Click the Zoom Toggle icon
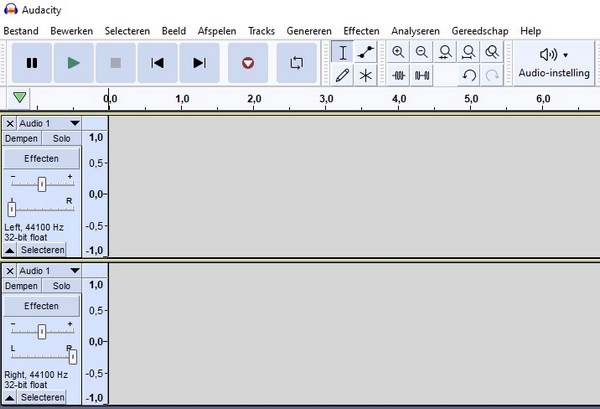600x409 pixels. pyautogui.click(x=492, y=52)
